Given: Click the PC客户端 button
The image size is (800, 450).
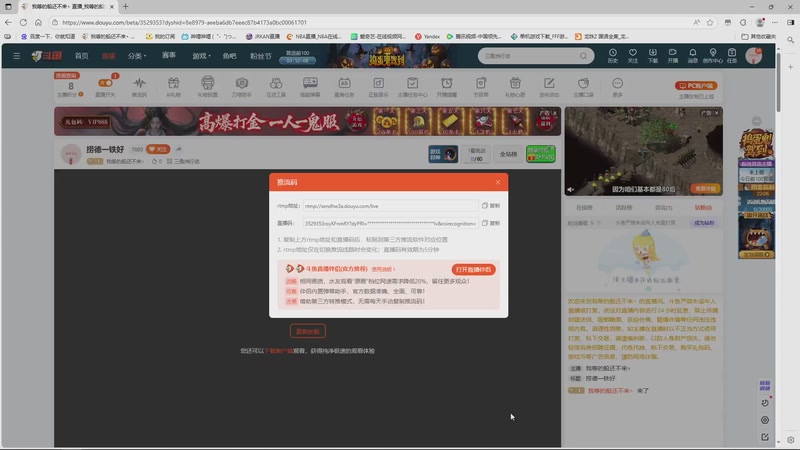Looking at the screenshot, I should pos(696,86).
